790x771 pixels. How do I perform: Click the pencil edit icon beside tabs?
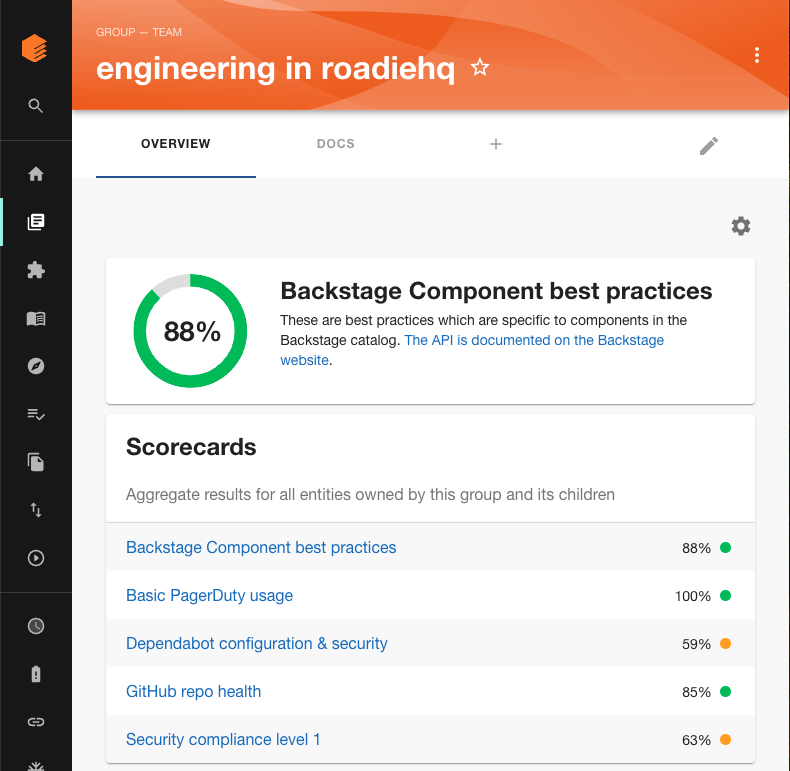[709, 146]
